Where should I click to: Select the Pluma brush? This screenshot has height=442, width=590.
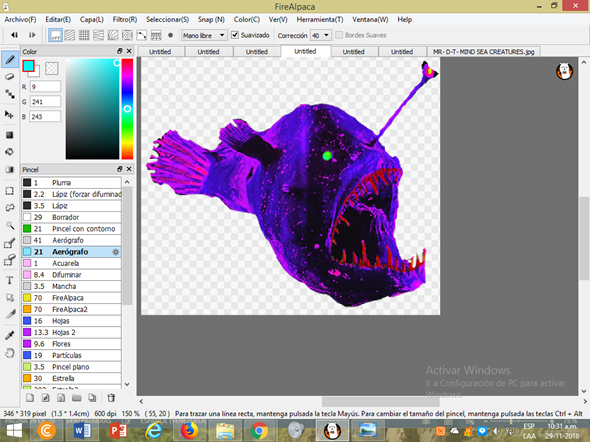[x=71, y=183]
